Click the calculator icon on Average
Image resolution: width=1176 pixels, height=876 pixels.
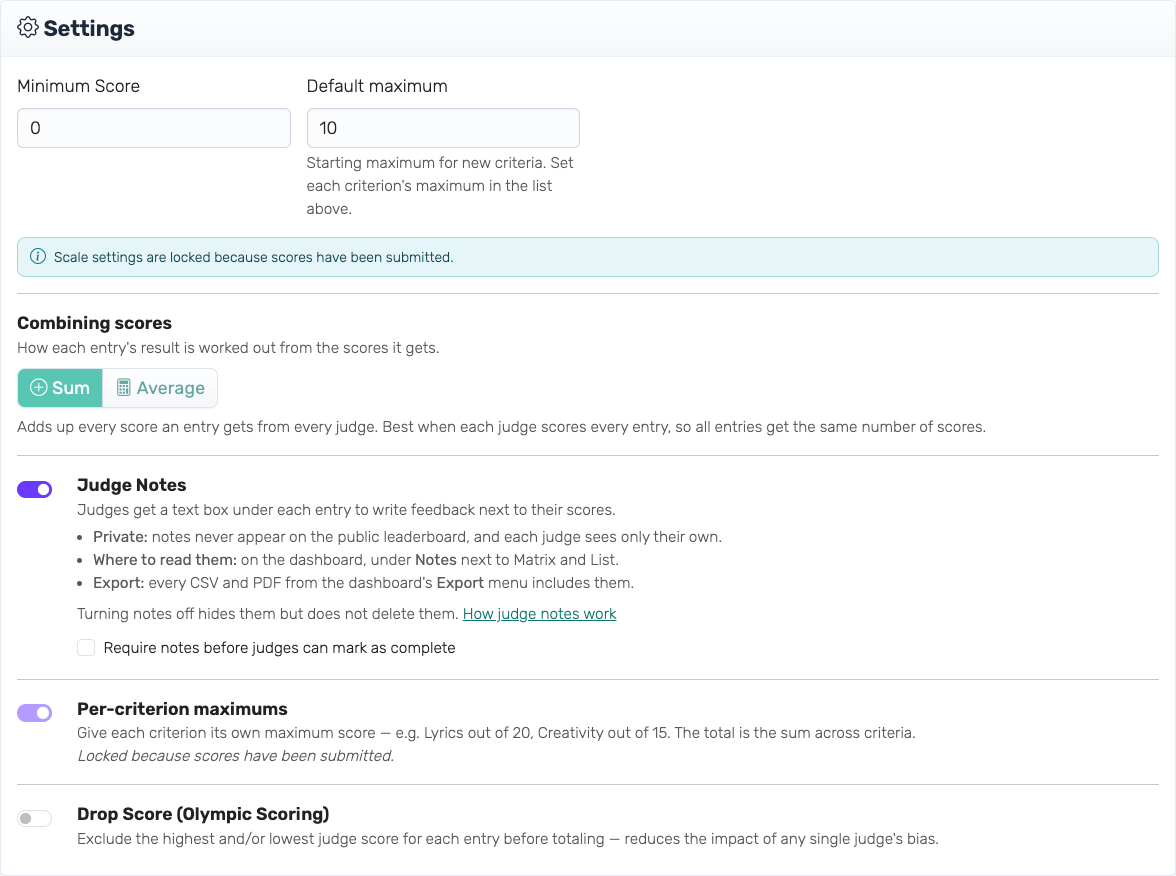click(x=124, y=388)
